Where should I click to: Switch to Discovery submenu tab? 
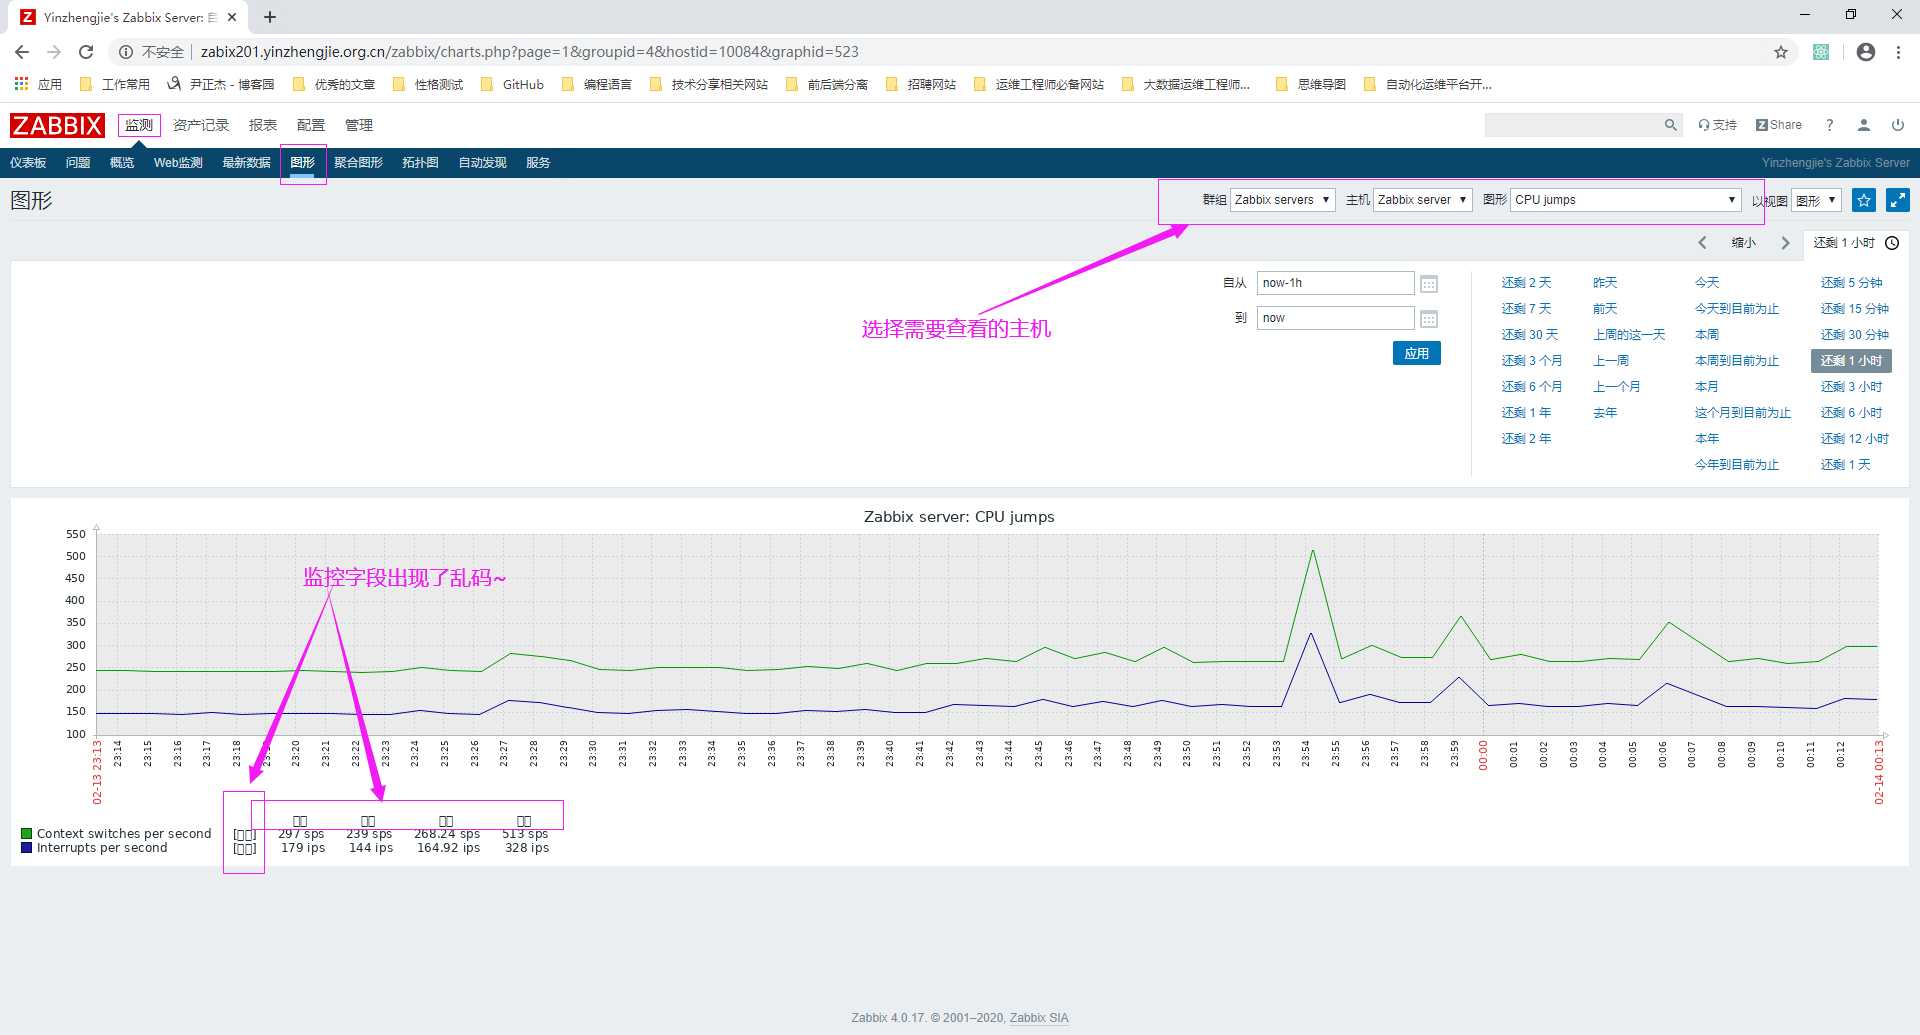coord(482,163)
